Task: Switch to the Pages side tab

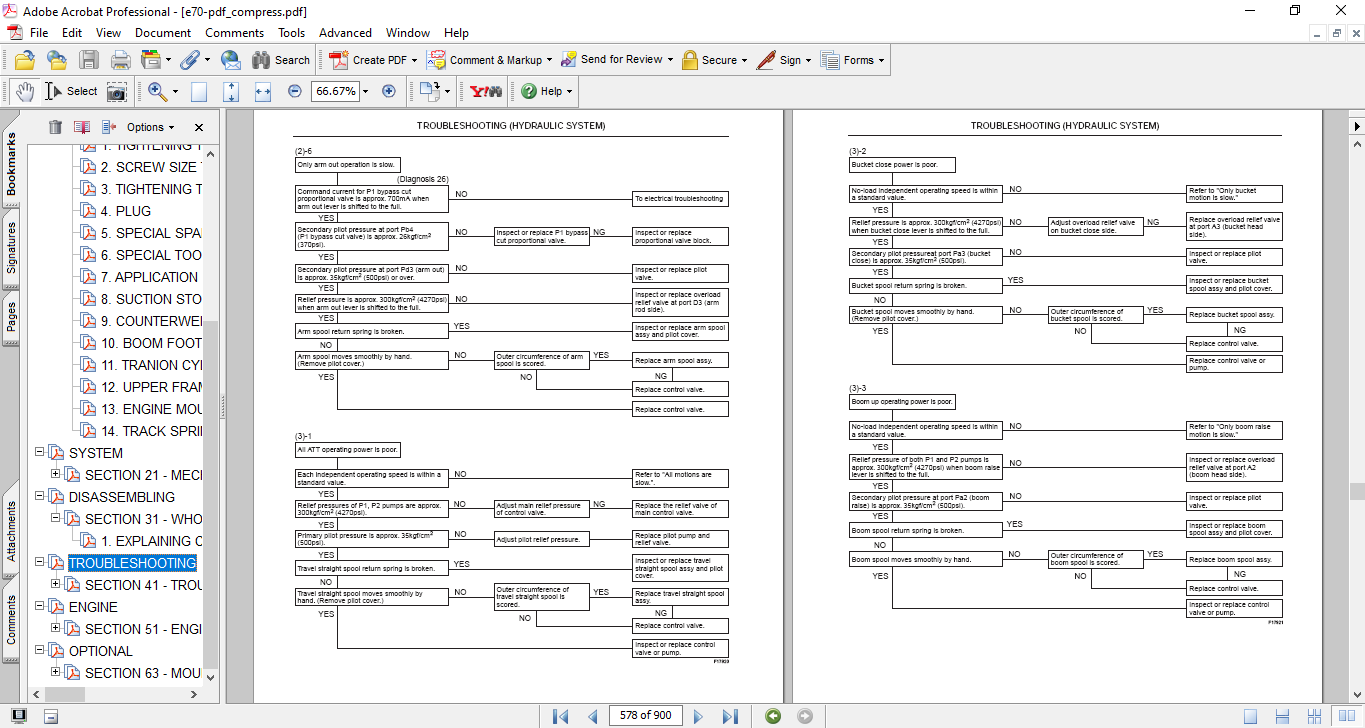Action: [11, 317]
